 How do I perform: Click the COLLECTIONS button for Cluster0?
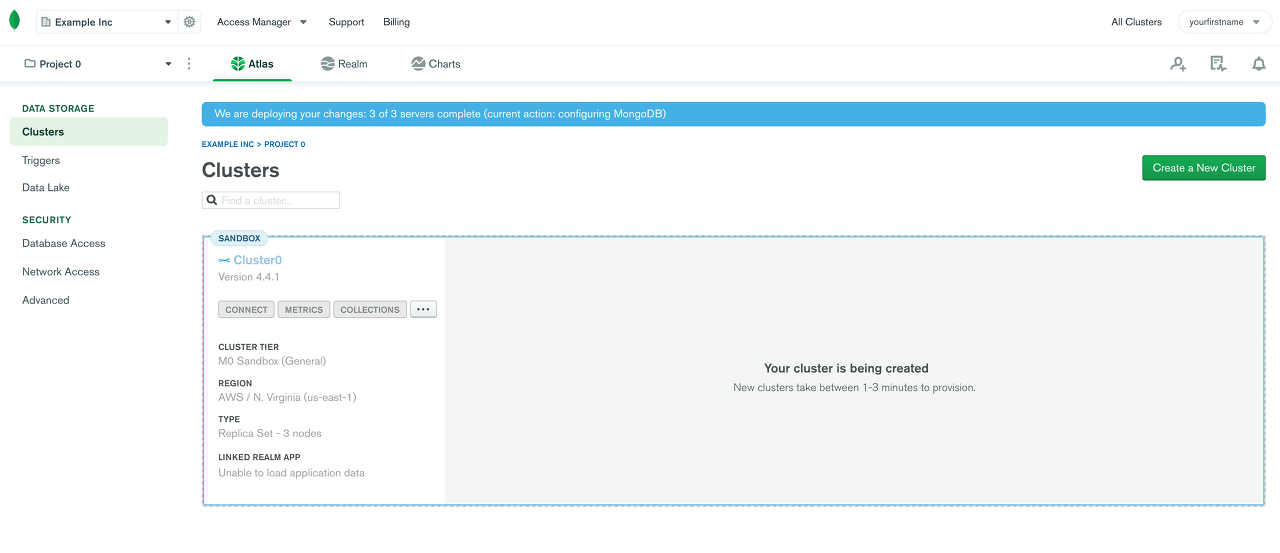pyautogui.click(x=370, y=309)
